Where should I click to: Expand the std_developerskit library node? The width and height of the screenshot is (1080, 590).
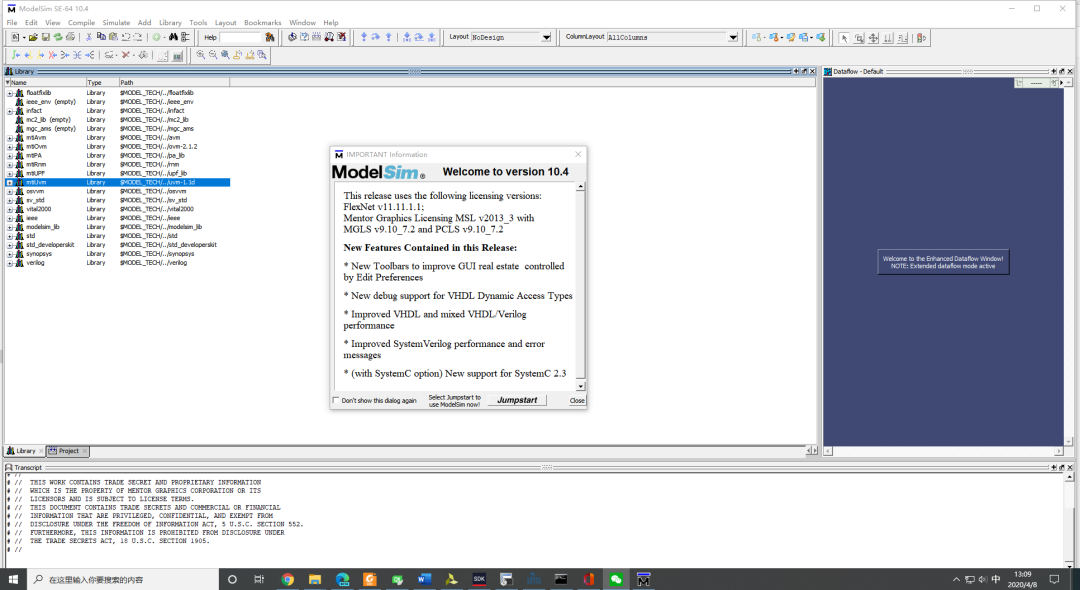[x=10, y=245]
